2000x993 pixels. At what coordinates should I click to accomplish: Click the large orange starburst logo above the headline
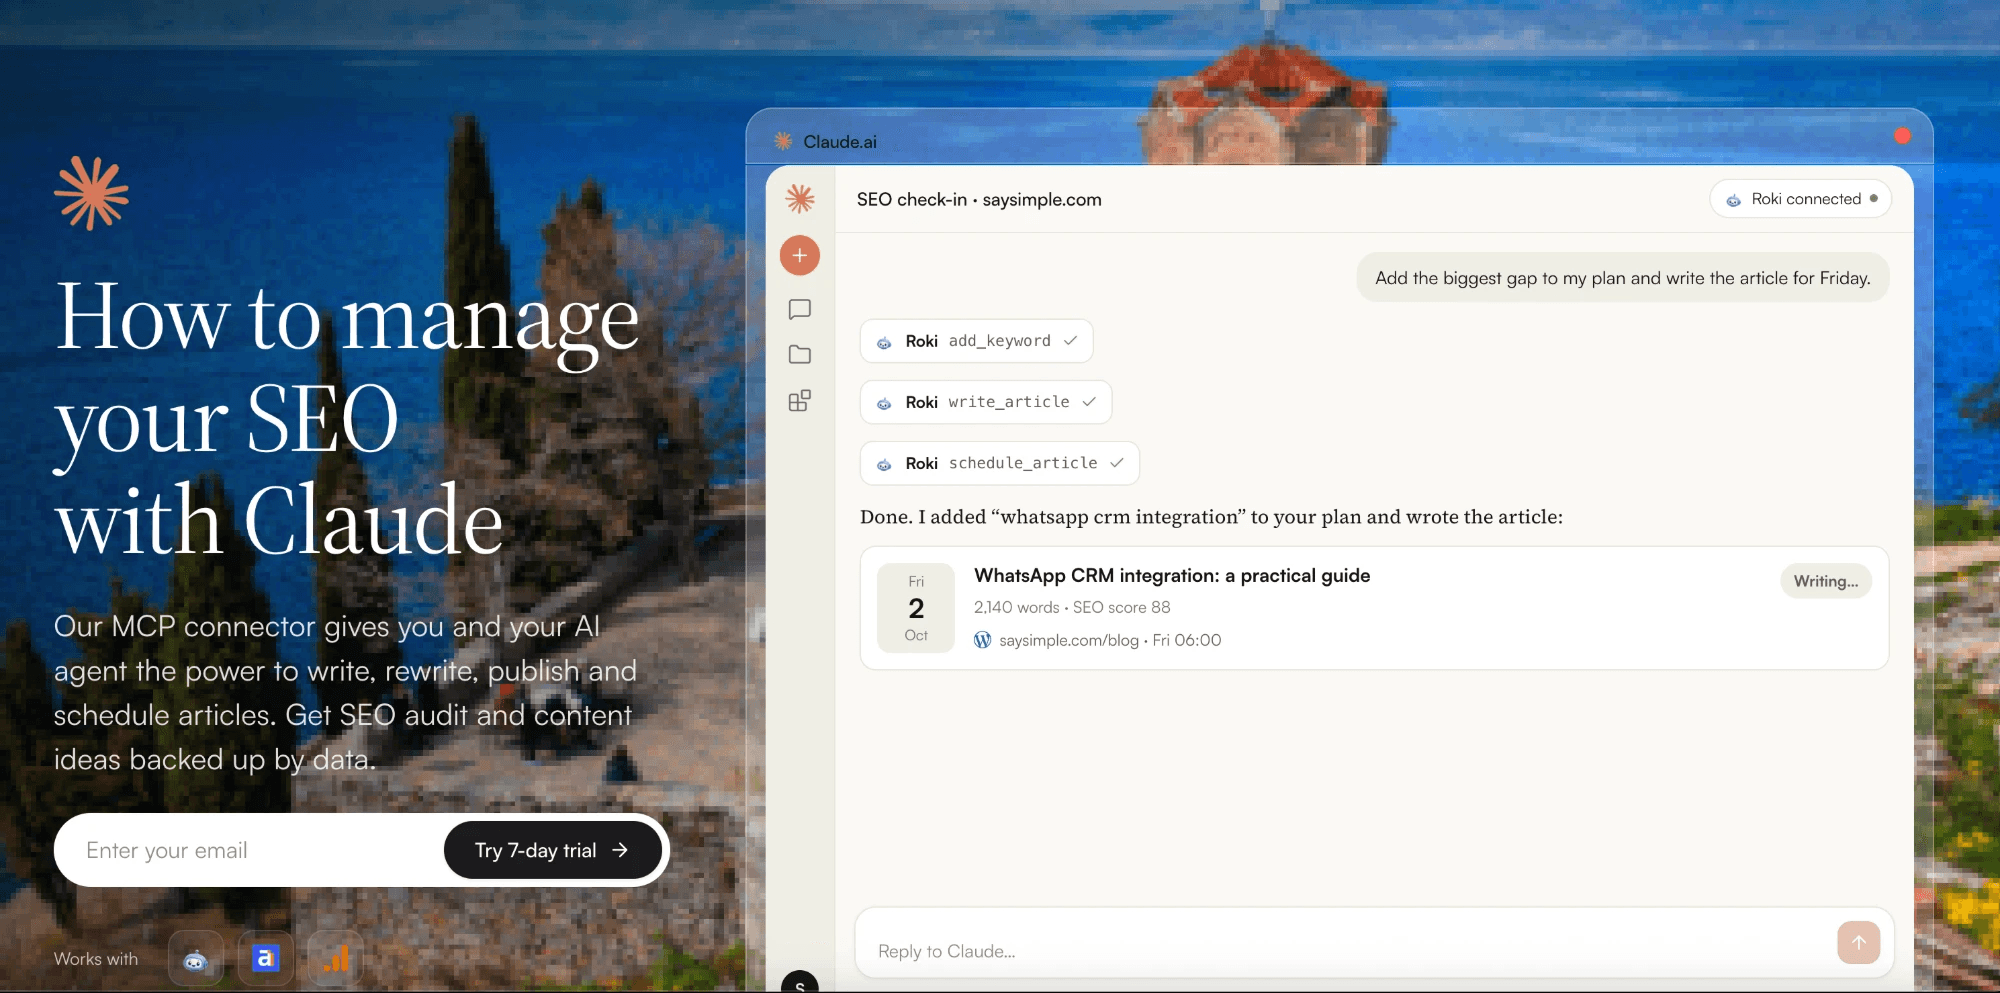pos(92,193)
